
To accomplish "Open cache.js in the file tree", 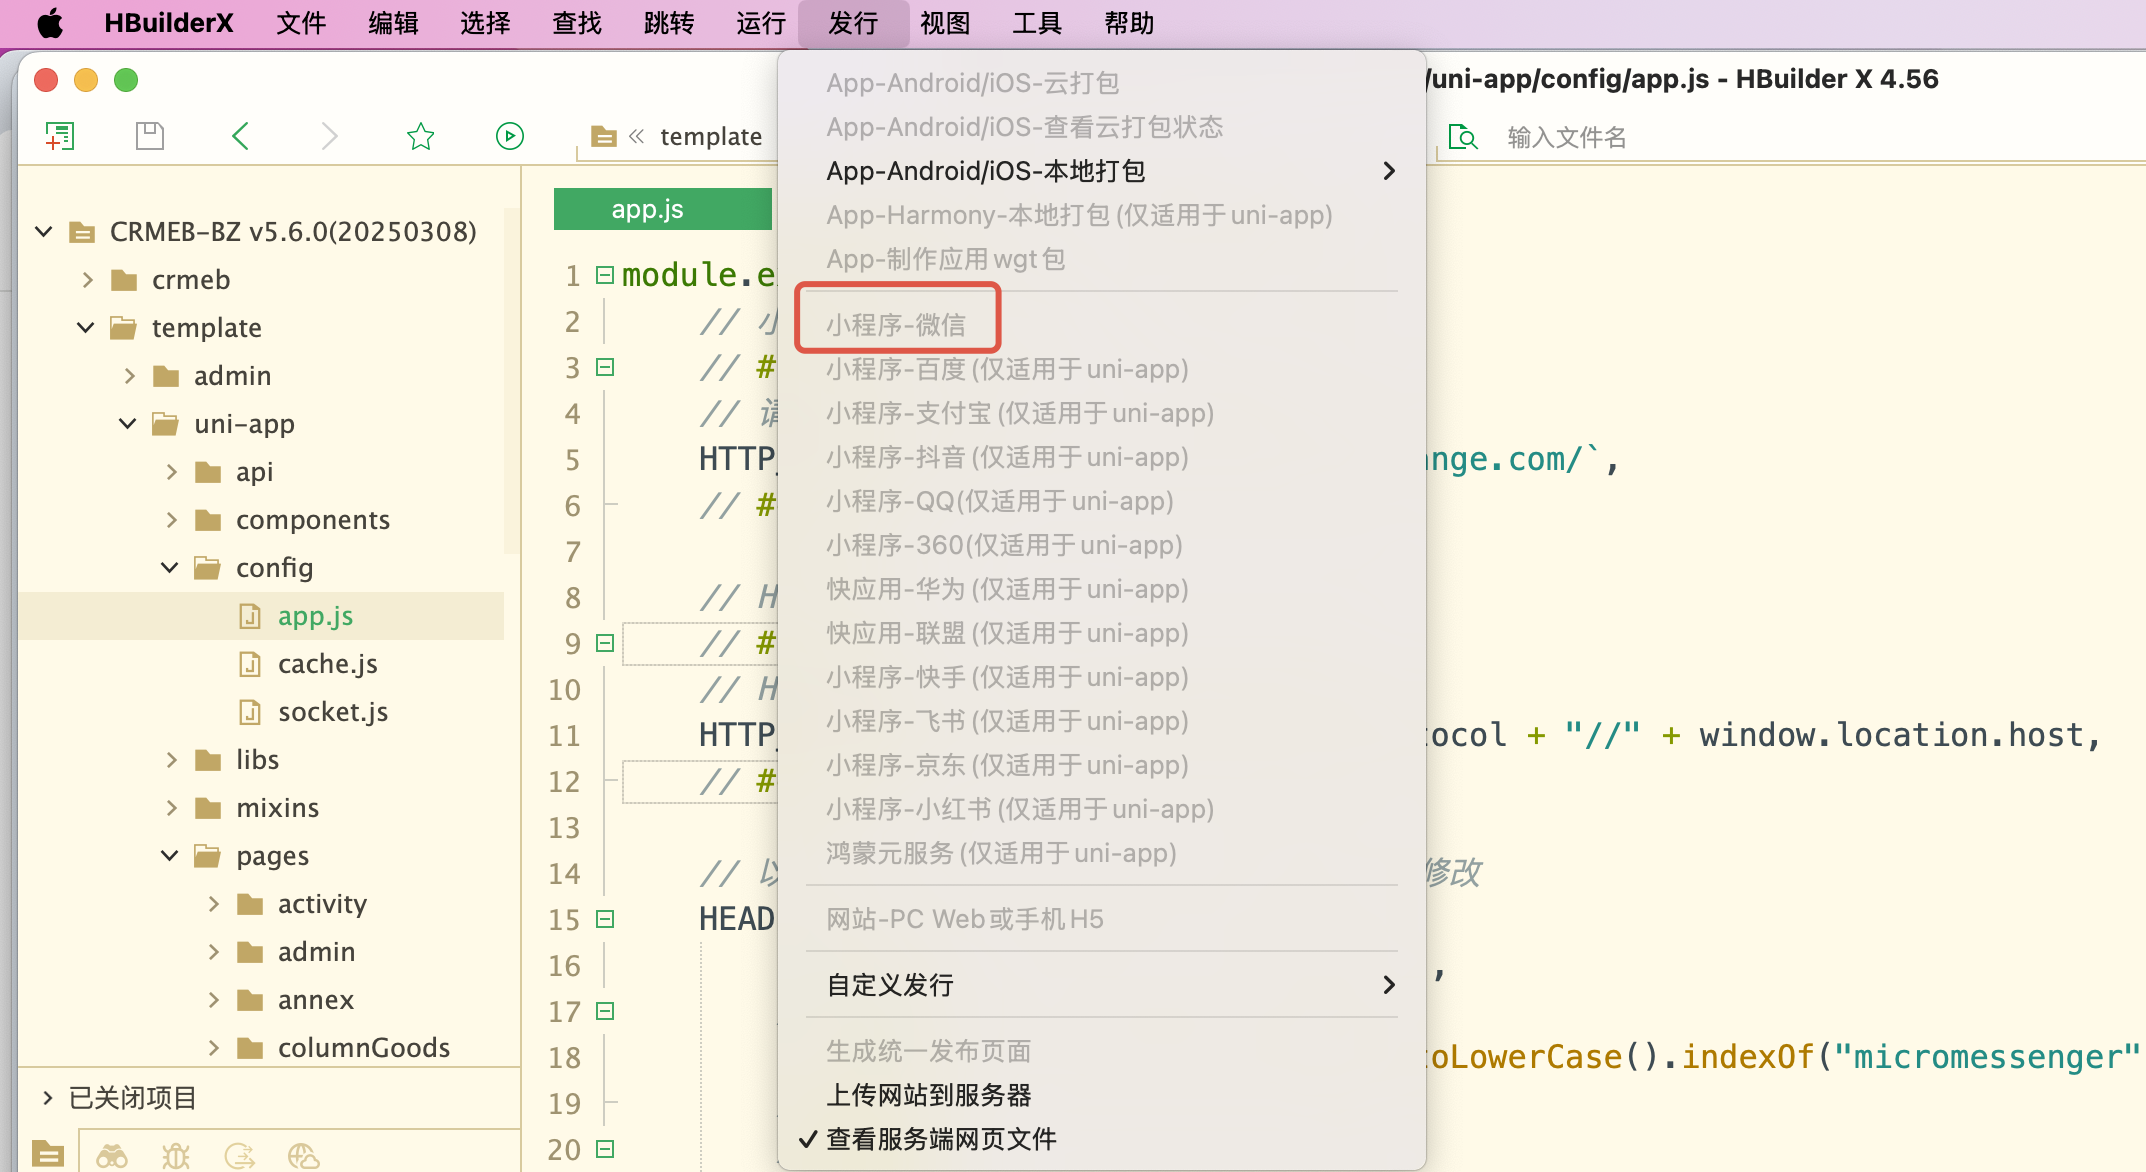I will (327, 664).
